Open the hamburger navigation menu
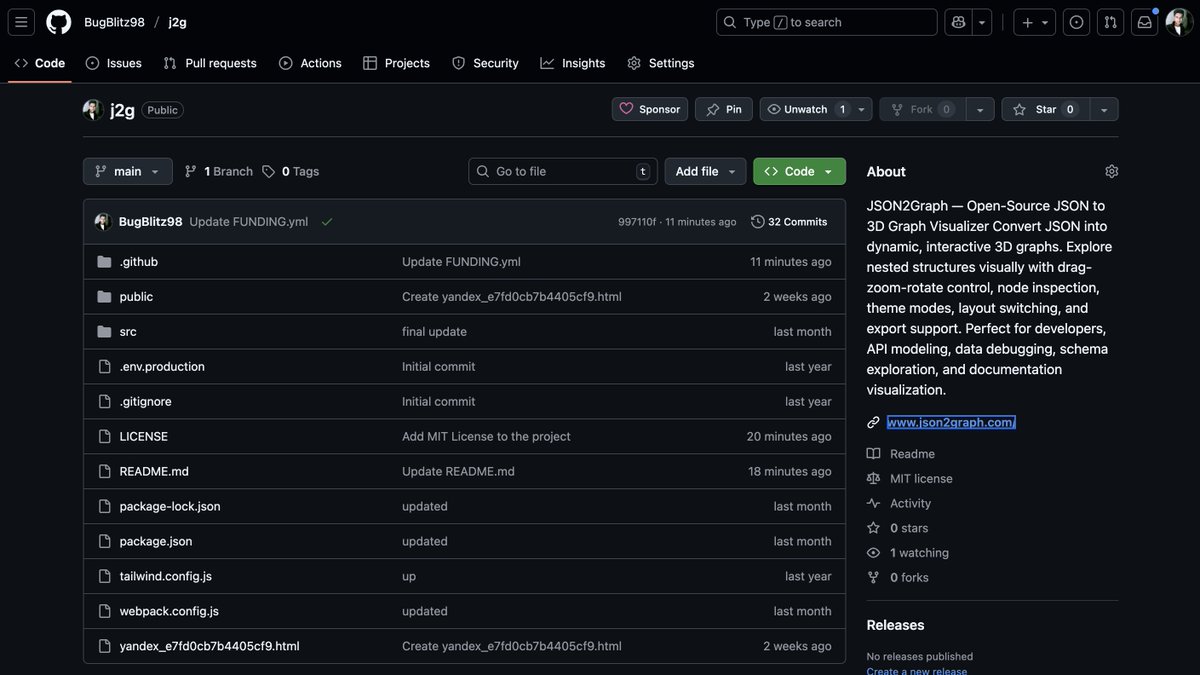1200x675 pixels. pyautogui.click(x=22, y=22)
